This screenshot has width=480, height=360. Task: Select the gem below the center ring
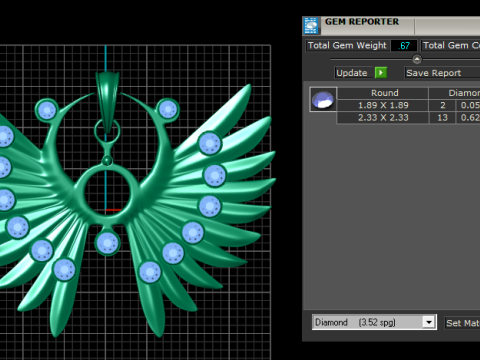tap(107, 243)
